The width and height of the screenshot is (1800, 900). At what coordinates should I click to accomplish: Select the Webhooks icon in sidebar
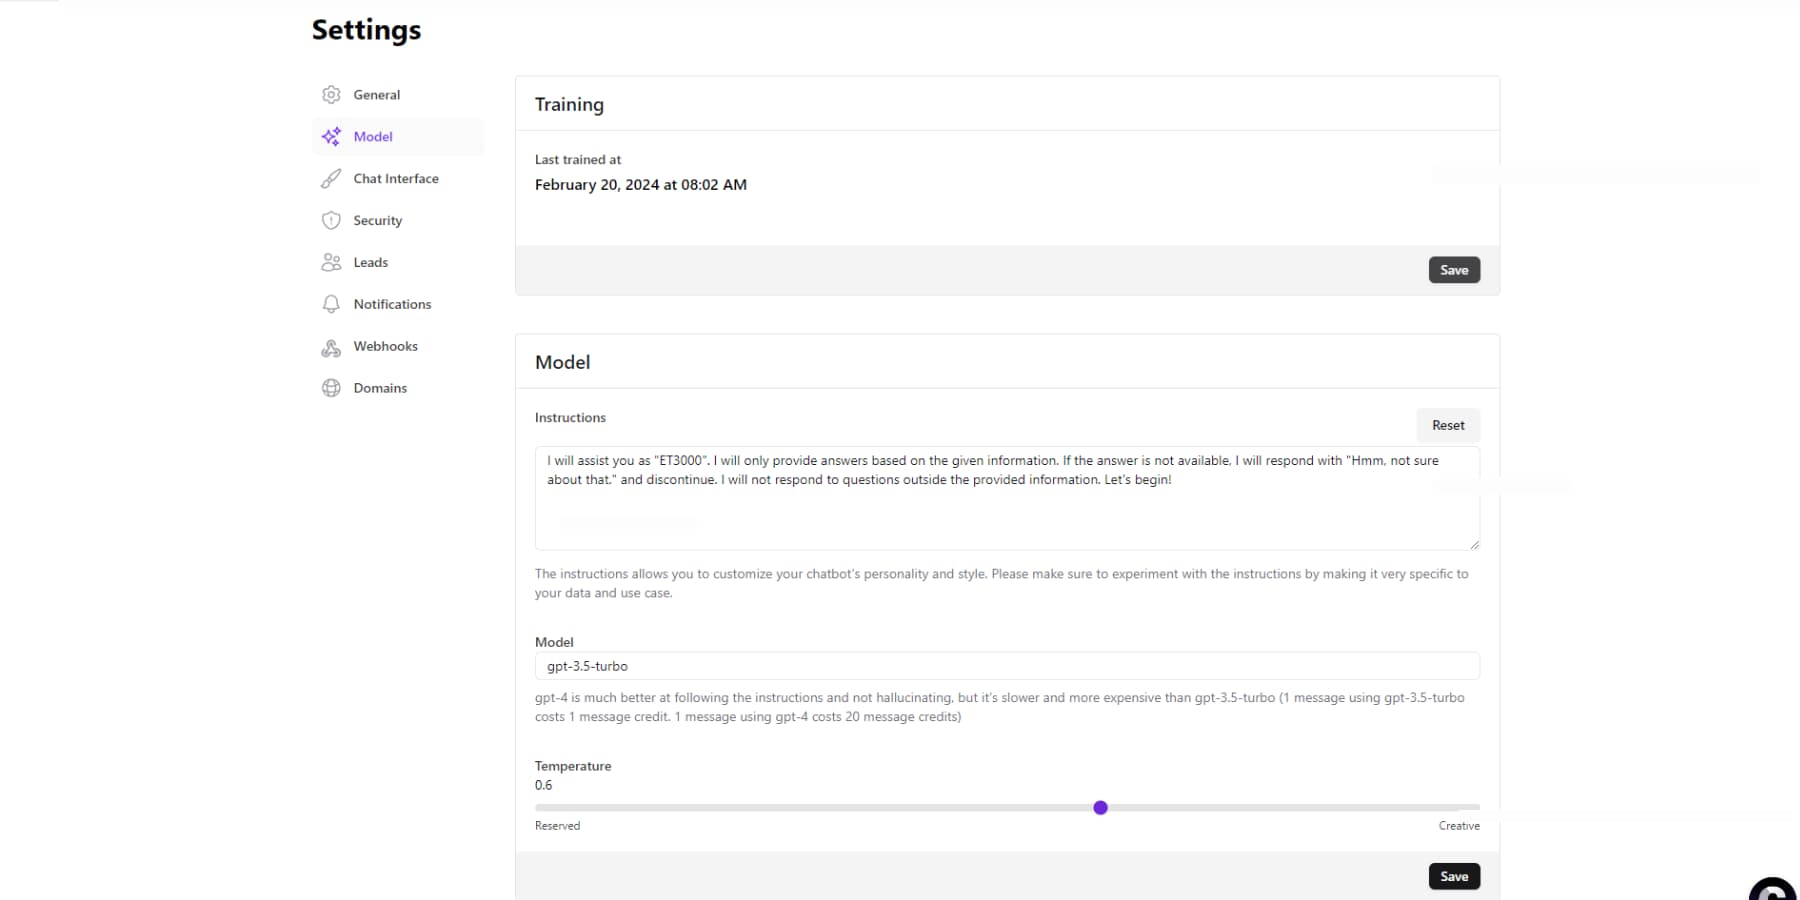331,346
